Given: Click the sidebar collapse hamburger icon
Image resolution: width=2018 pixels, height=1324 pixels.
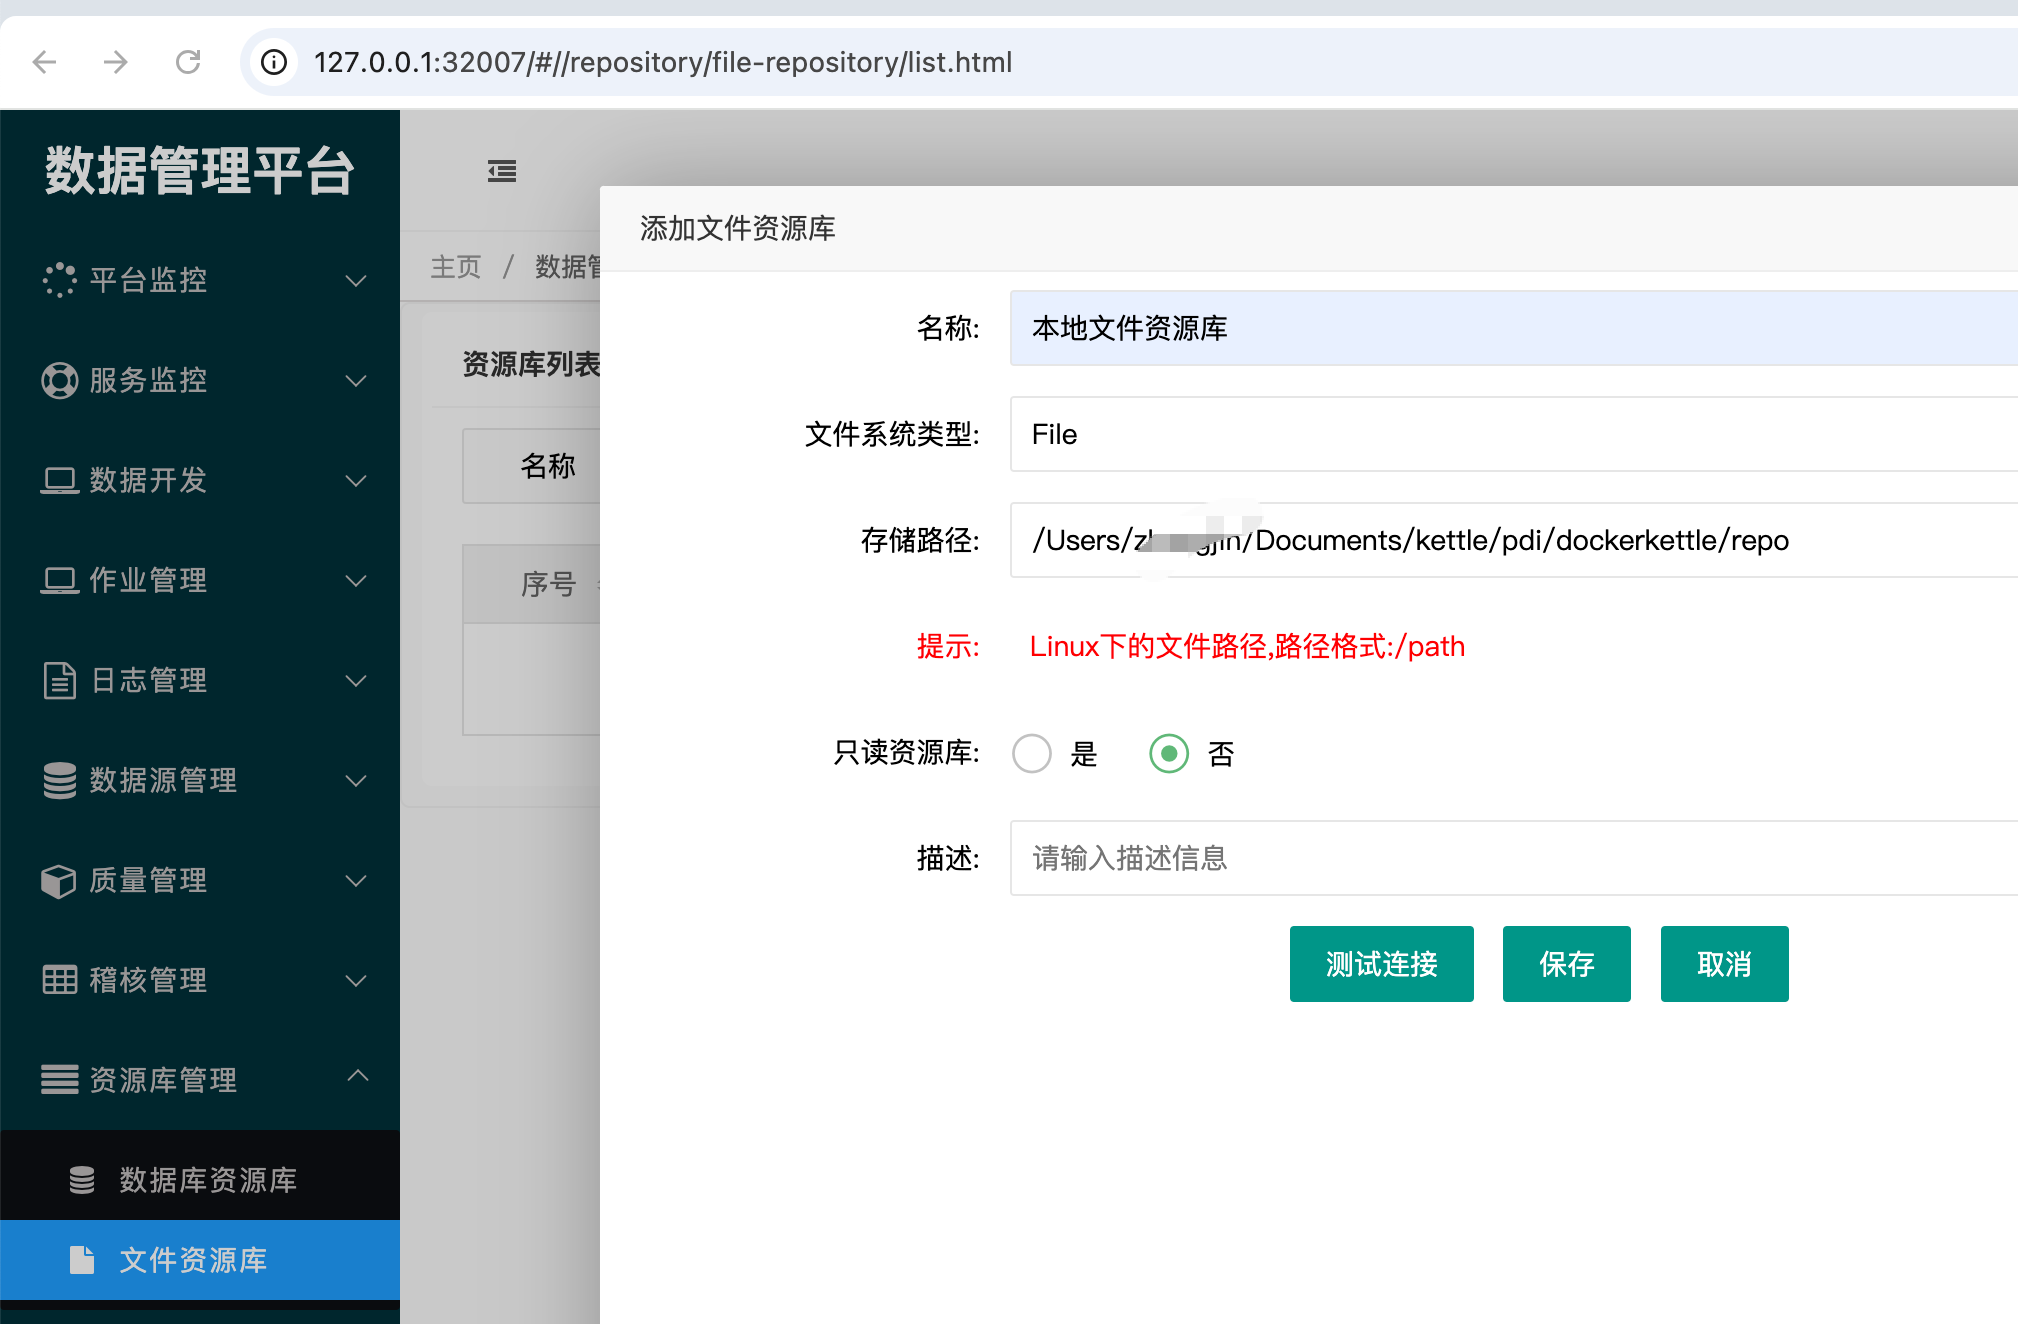Looking at the screenshot, I should pyautogui.click(x=502, y=171).
